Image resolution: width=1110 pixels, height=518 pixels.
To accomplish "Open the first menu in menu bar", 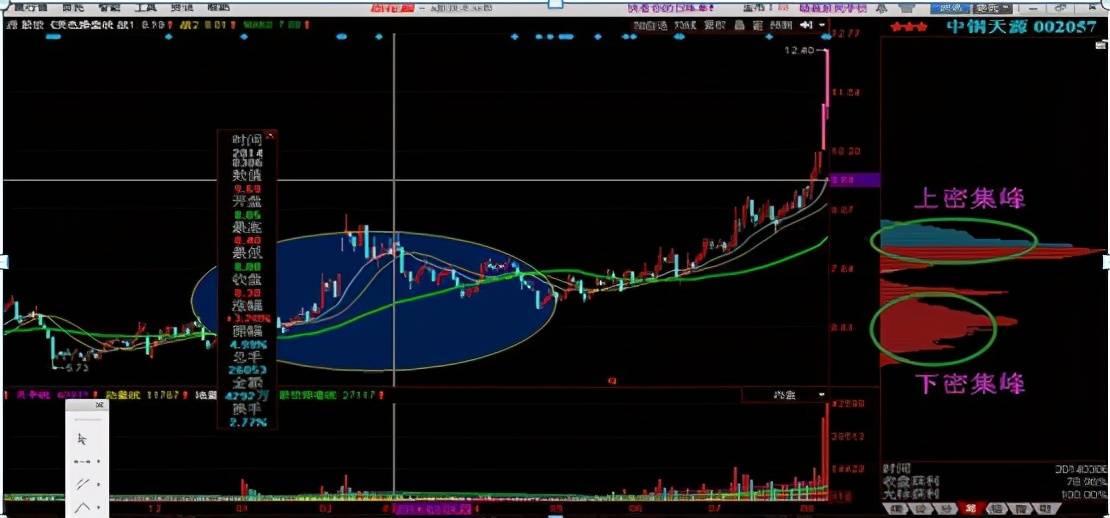I will (x=30, y=8).
